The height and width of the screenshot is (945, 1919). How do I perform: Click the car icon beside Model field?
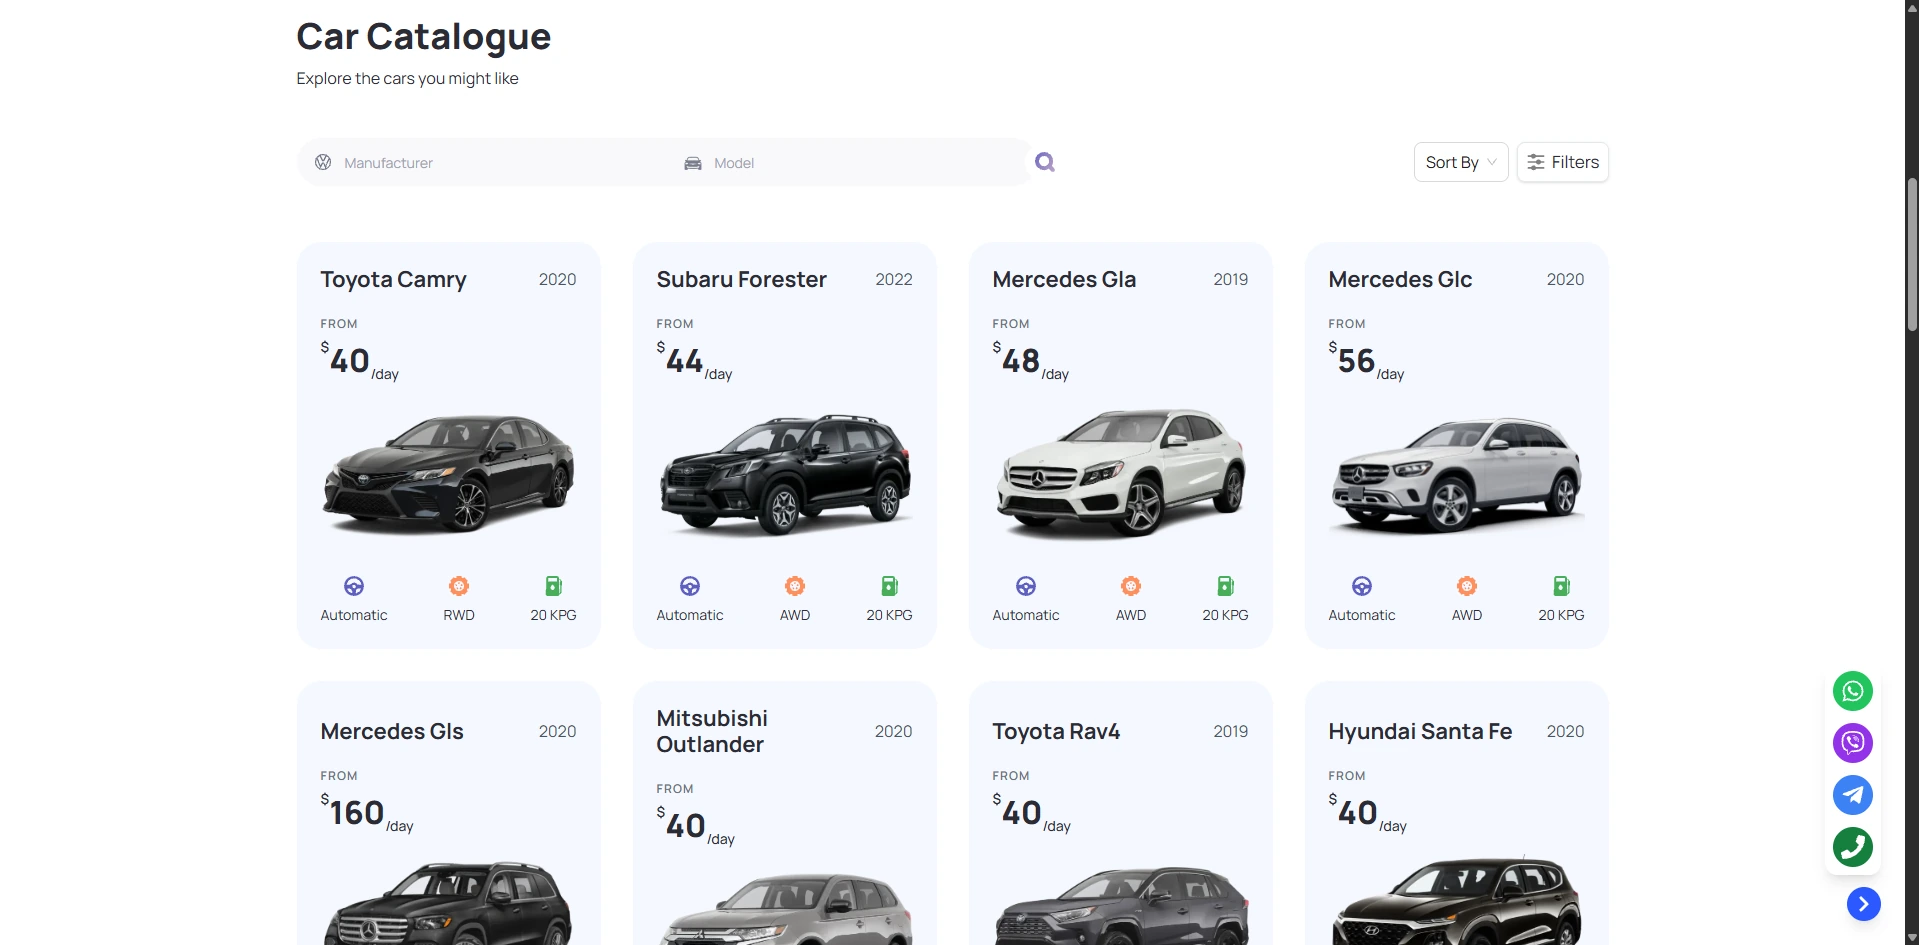click(x=693, y=163)
